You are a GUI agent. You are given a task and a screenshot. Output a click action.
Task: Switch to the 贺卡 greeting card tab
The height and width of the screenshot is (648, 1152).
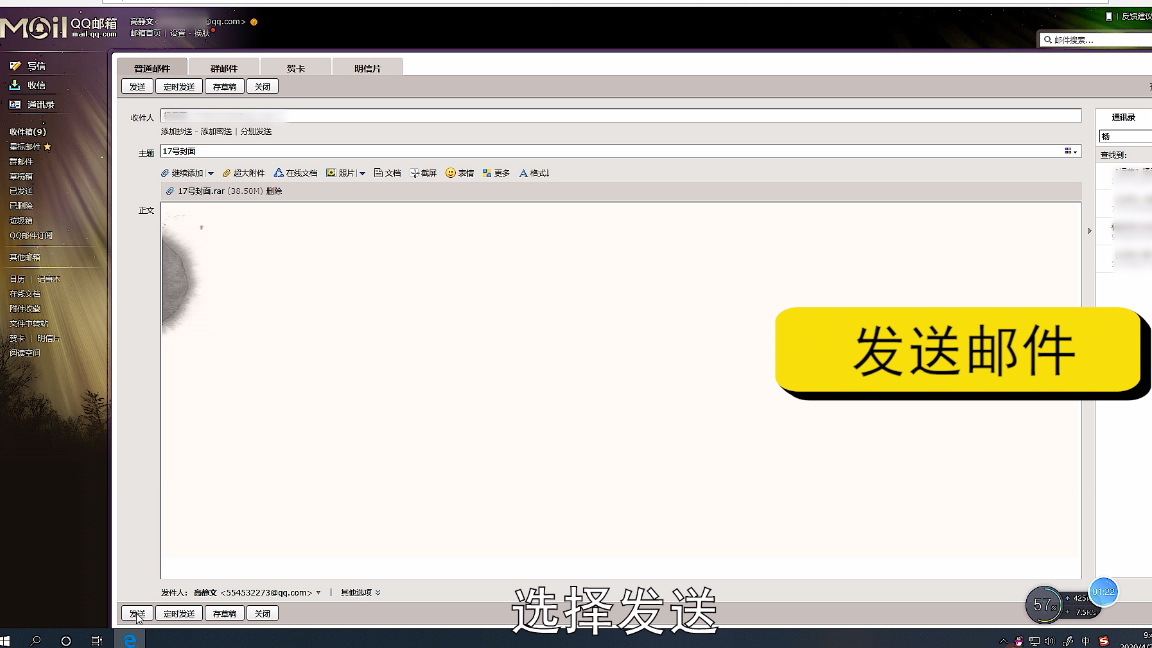coord(296,68)
